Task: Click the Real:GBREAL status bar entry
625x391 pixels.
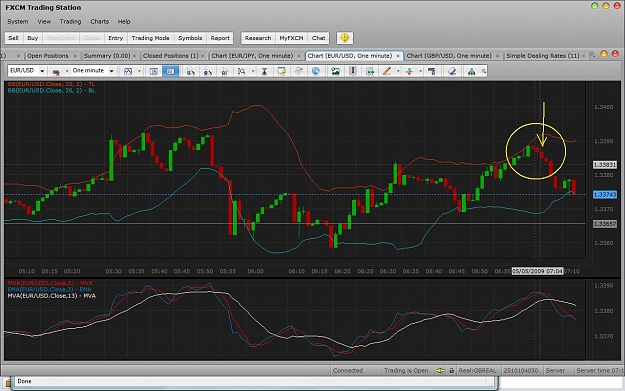Action: 477,370
